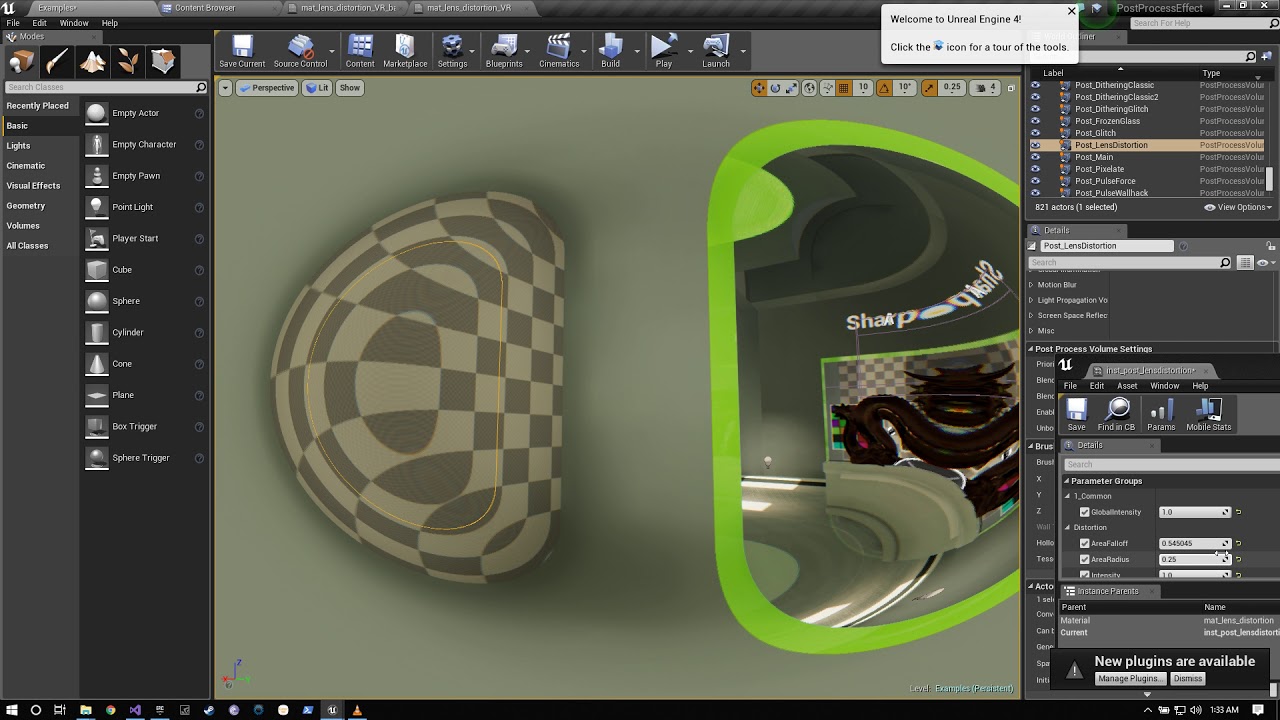Image resolution: width=1280 pixels, height=720 pixels.
Task: Select the translate gizmo tool in viewport
Action: coord(759,88)
